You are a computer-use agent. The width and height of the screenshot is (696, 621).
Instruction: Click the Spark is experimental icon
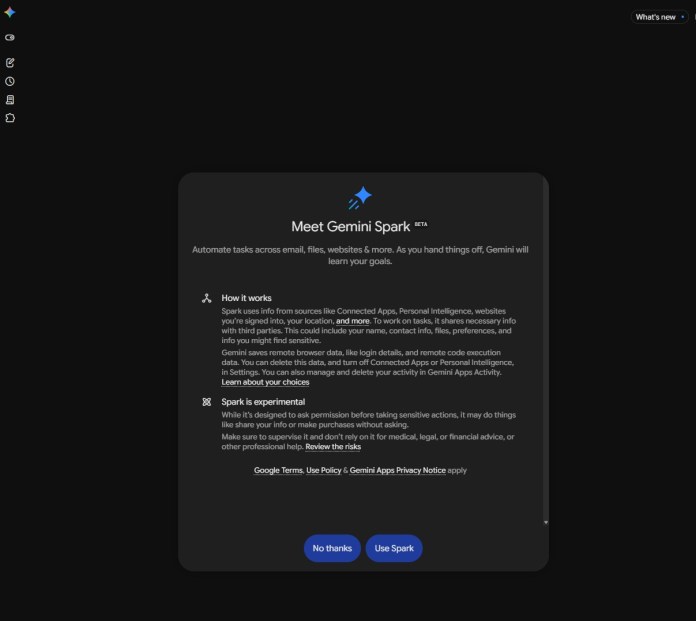(x=206, y=402)
